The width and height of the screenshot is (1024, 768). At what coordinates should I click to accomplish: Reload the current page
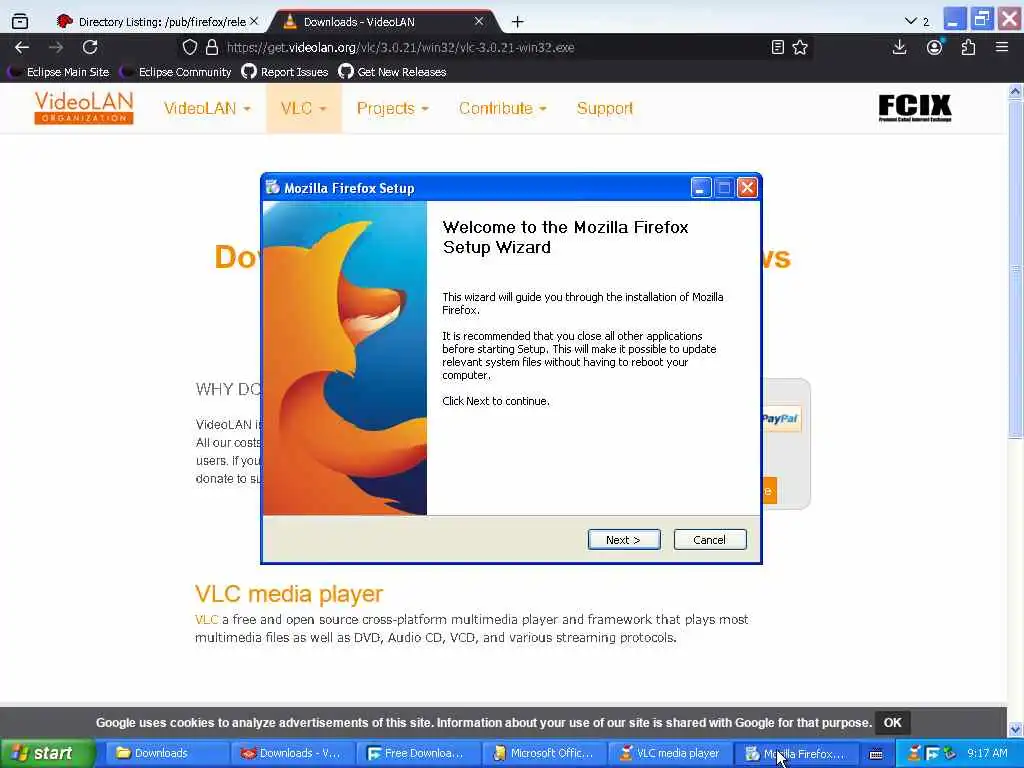tap(90, 47)
